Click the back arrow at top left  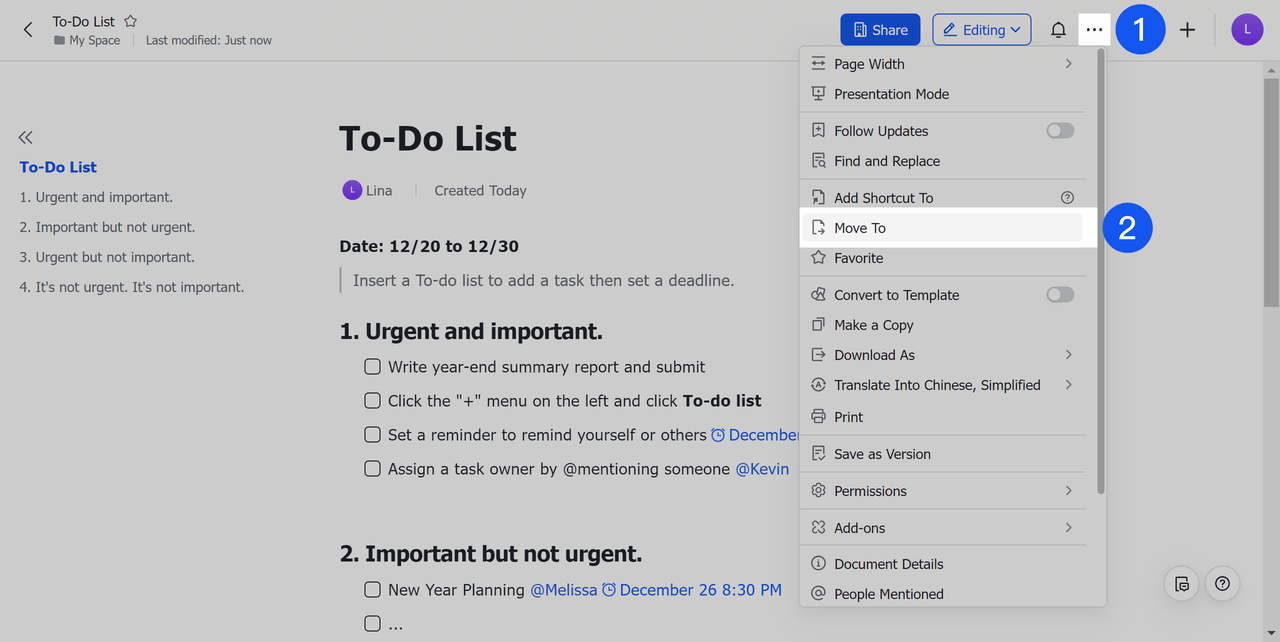tap(27, 29)
